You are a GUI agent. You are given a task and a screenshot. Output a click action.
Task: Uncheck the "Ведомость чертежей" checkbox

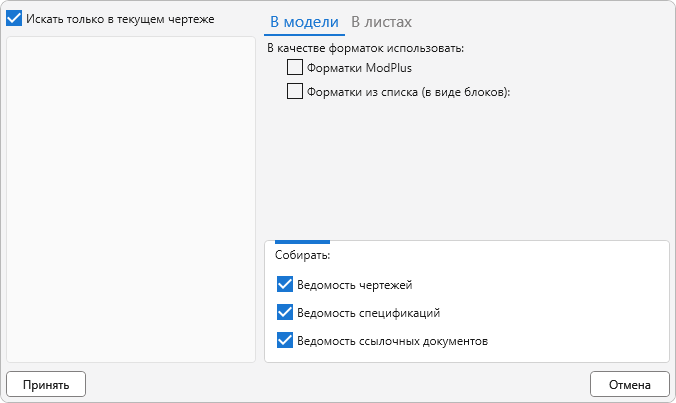click(285, 284)
